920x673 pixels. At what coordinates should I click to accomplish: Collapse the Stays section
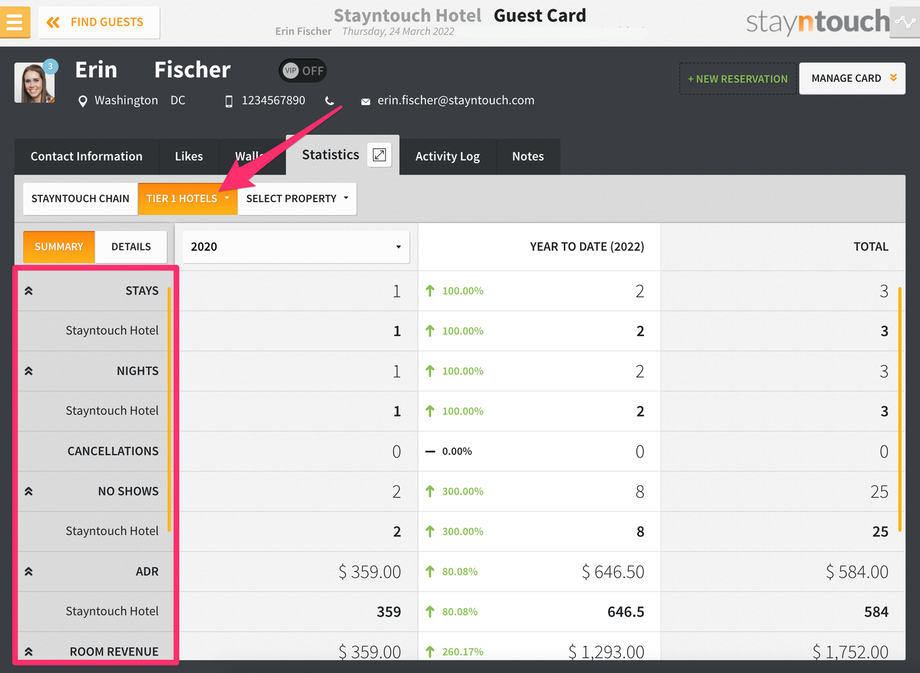click(x=28, y=291)
